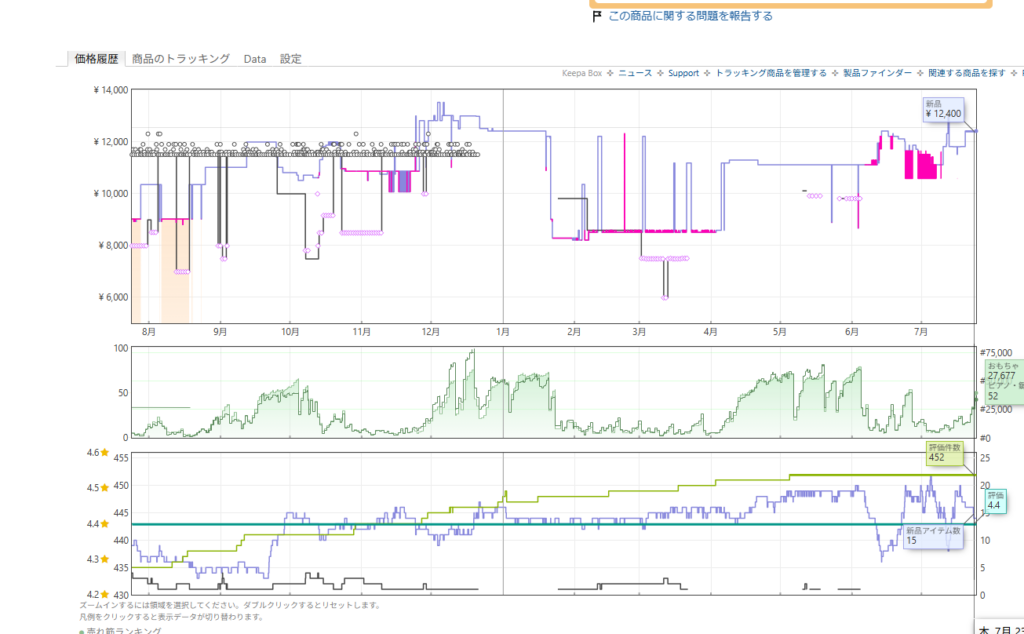Open the 製品ファインダー link
The width and height of the screenshot is (1024, 634).
click(x=877, y=73)
